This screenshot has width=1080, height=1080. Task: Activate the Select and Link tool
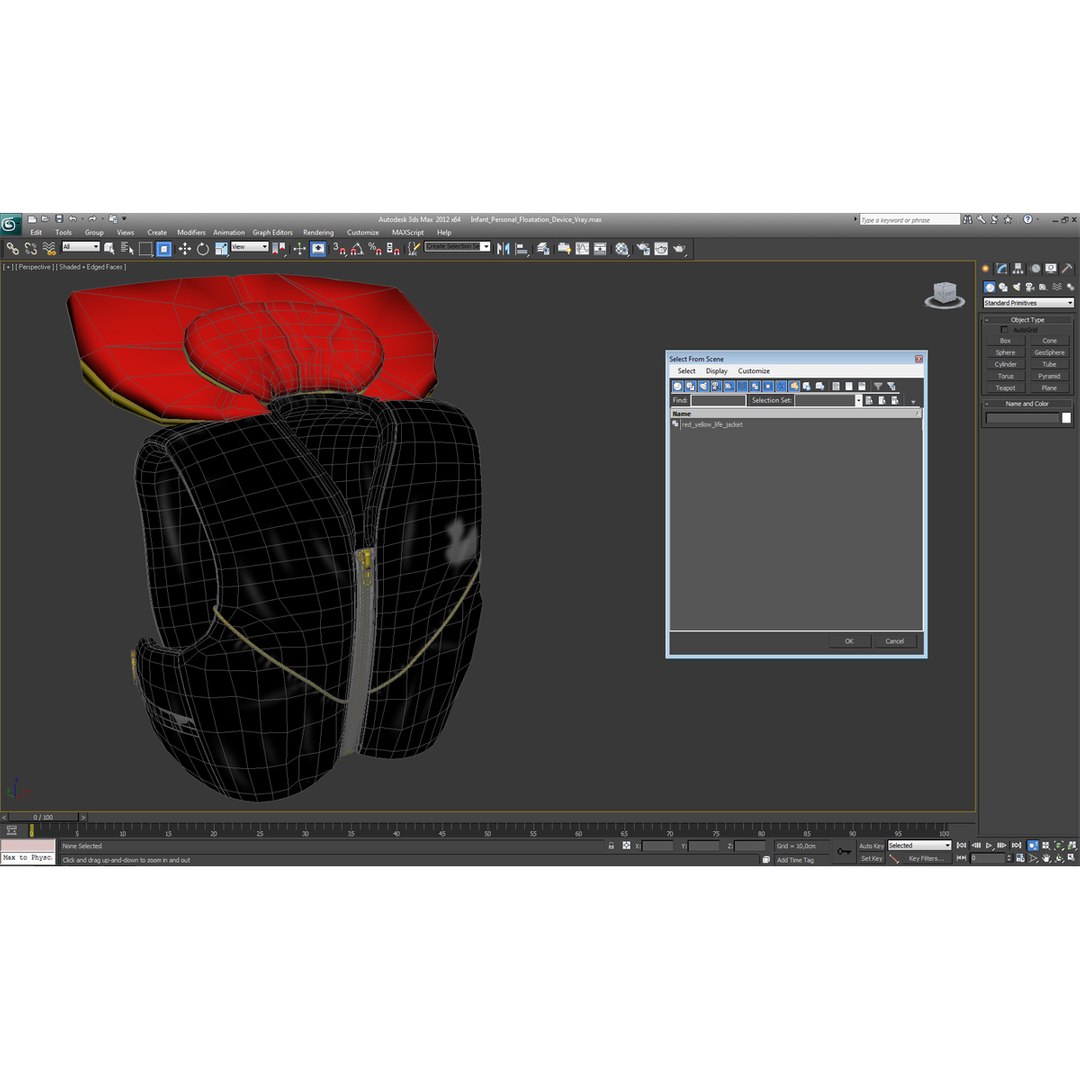(12, 249)
